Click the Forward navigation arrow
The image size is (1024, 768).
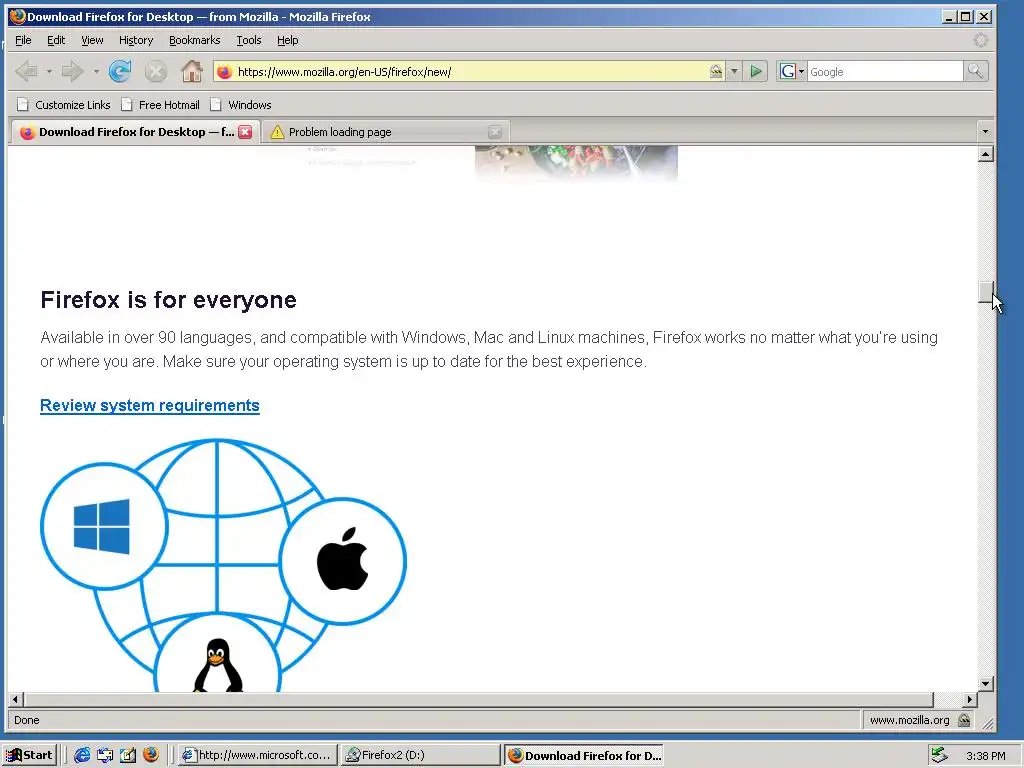click(x=72, y=71)
